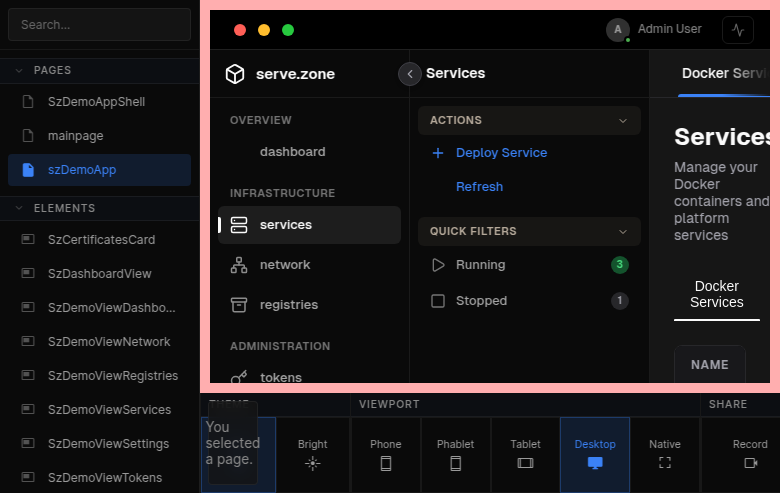
Task: Open network in the infrastructure menu
Action: click(x=284, y=265)
